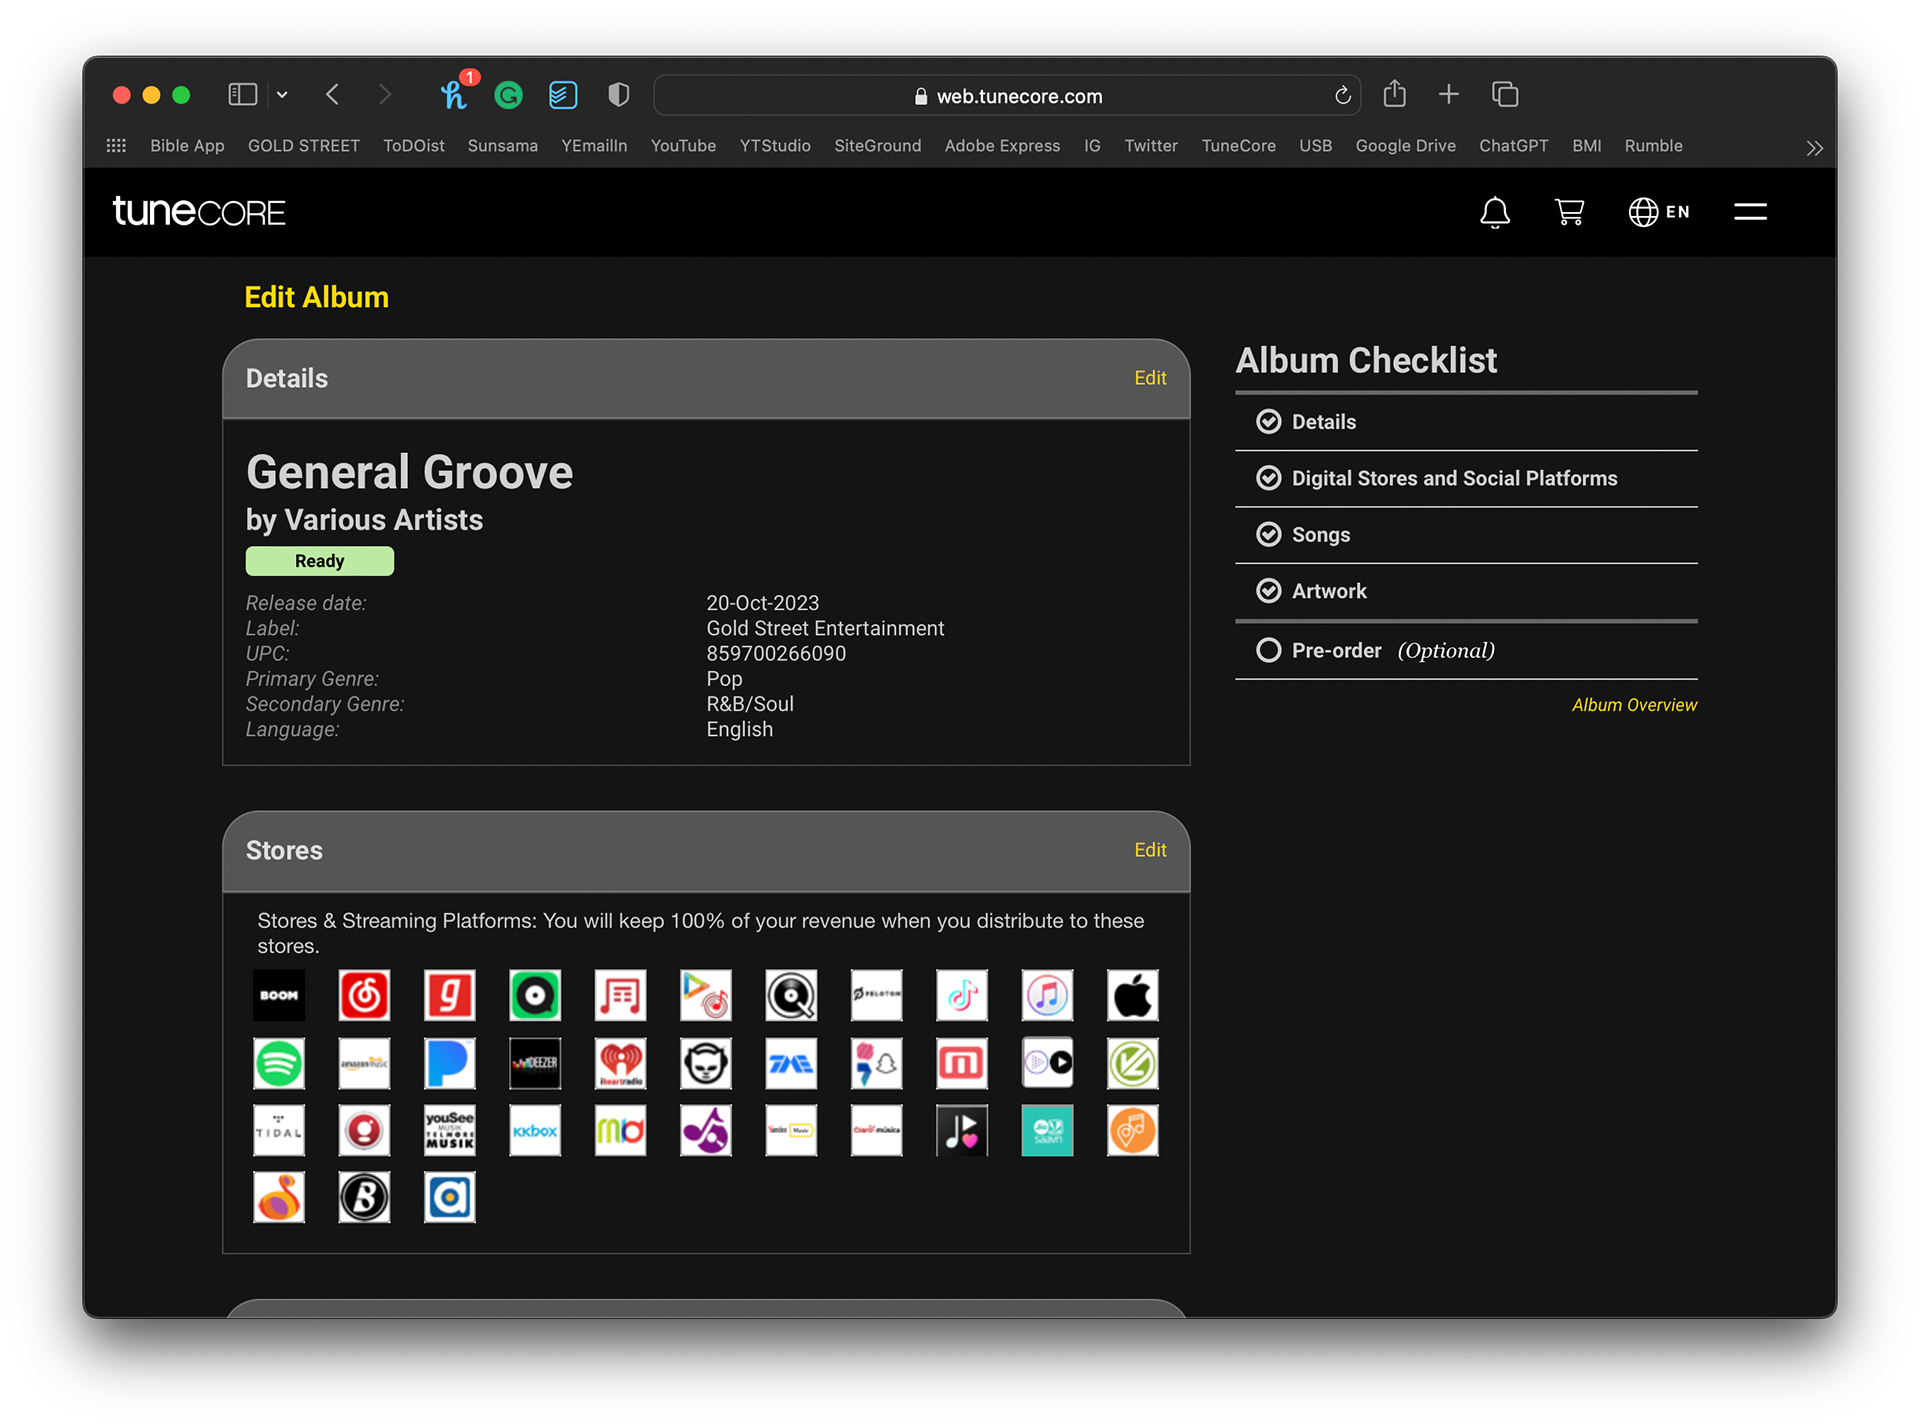Select the Spotify store icon
This screenshot has width=1920, height=1428.
pos(279,1063)
